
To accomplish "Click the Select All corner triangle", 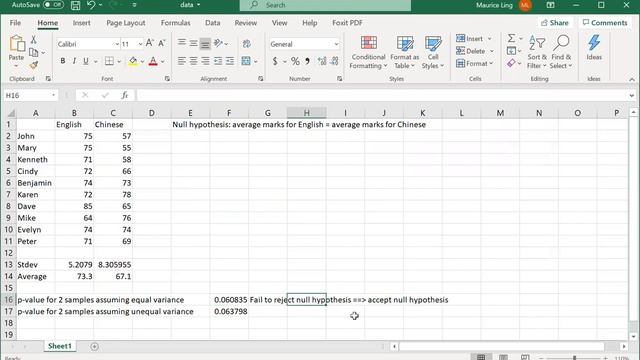I will (x=11, y=113).
